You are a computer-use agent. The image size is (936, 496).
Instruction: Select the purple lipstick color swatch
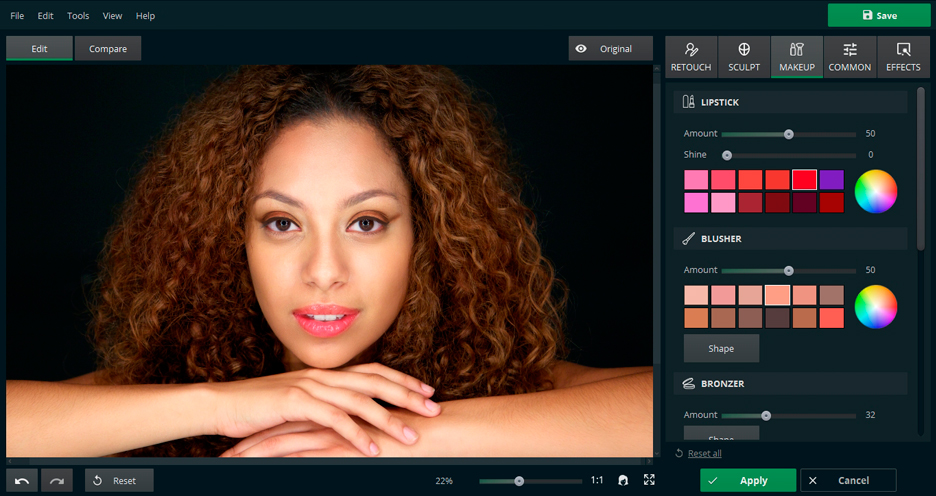[832, 180]
